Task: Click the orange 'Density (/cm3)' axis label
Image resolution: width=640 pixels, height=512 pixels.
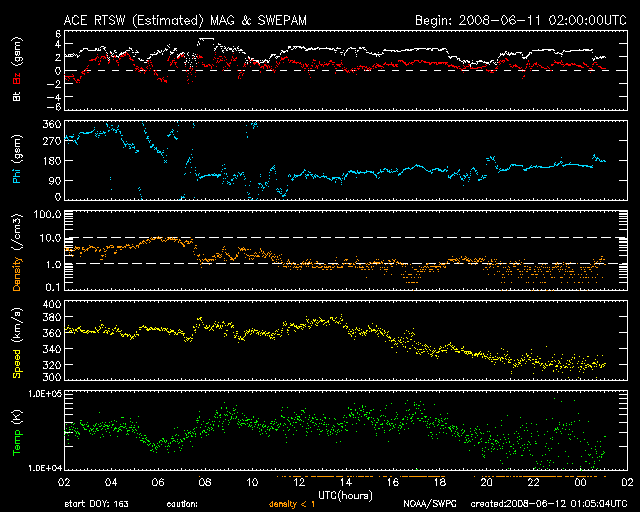Action: (x=17, y=252)
